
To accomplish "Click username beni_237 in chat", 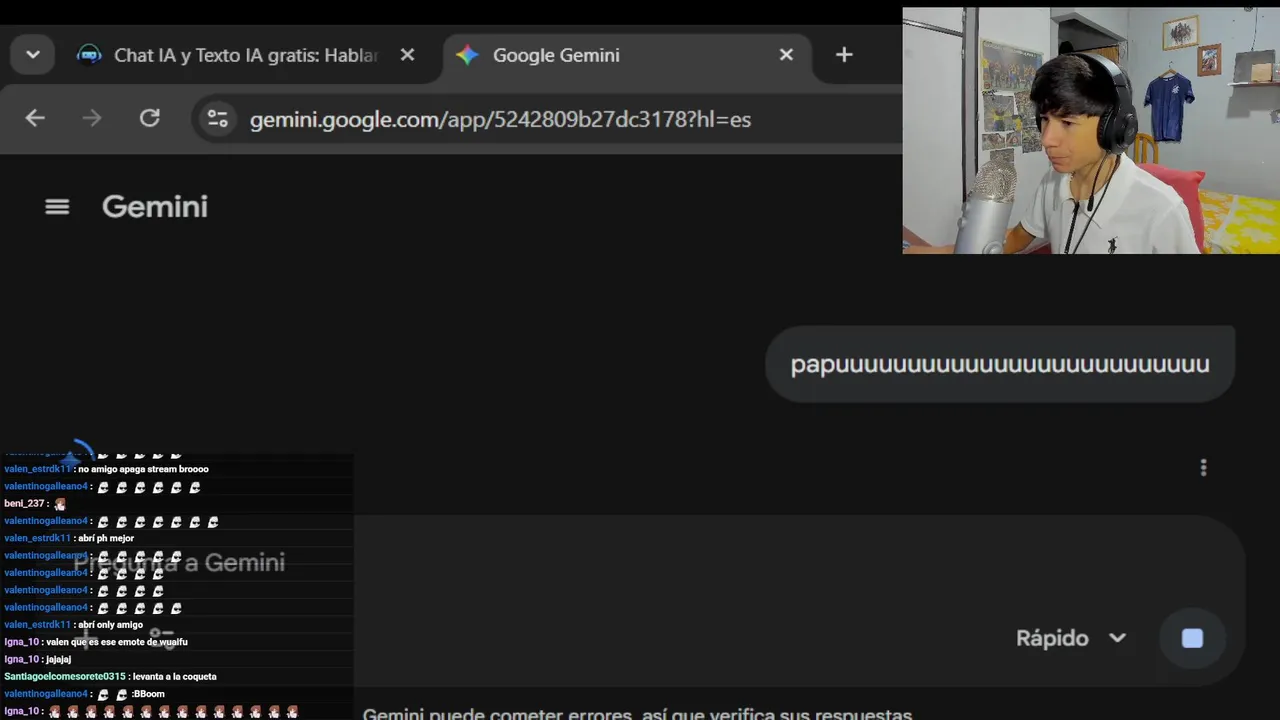I will point(24,504).
